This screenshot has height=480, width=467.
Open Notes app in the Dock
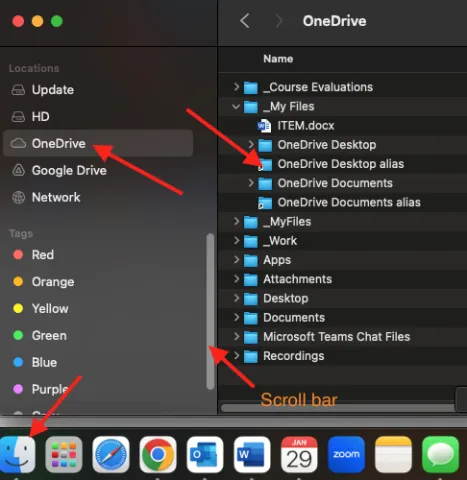pos(393,455)
